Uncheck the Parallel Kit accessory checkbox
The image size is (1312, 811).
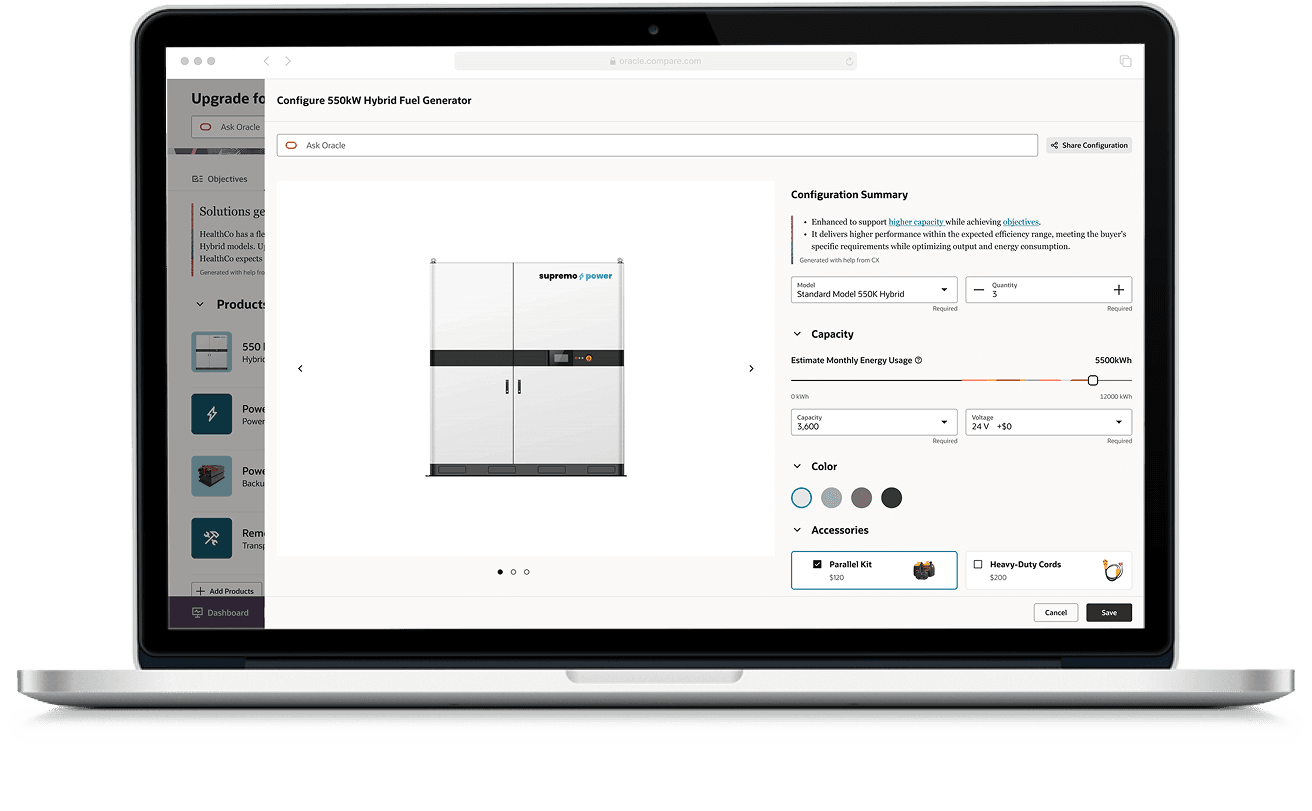tap(817, 564)
